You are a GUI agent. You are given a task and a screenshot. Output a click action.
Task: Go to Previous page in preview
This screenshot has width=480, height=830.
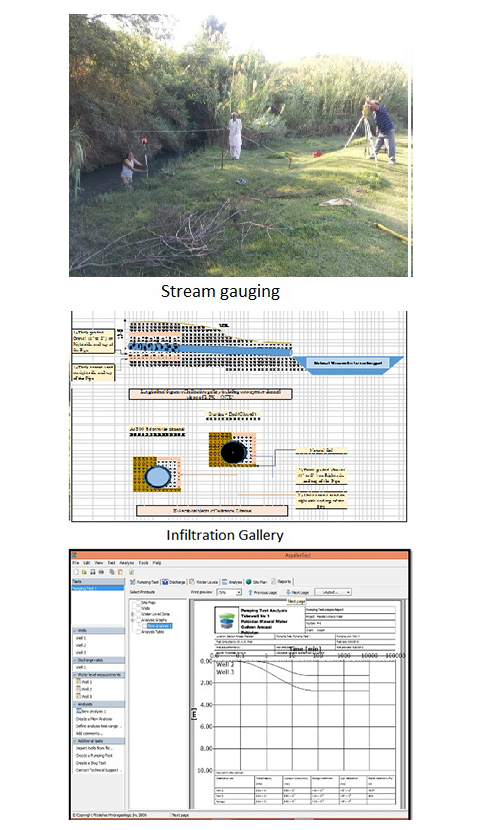pos(263,592)
